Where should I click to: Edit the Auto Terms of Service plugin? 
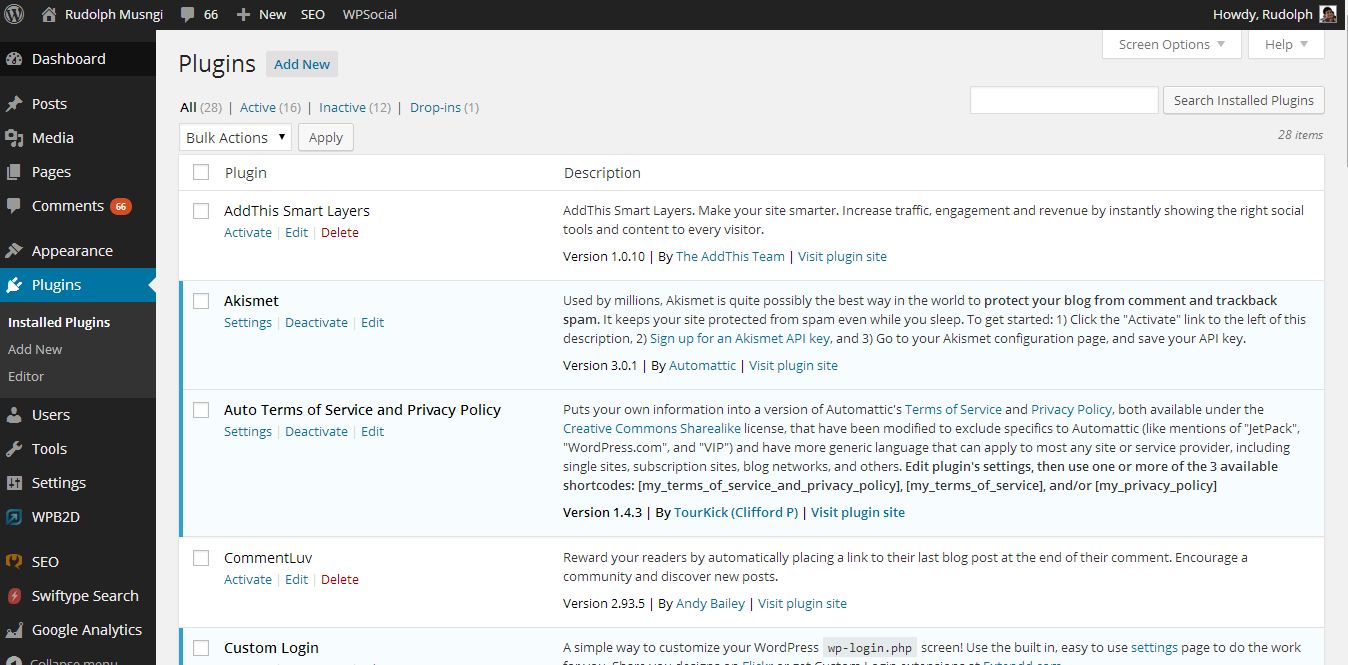point(373,431)
